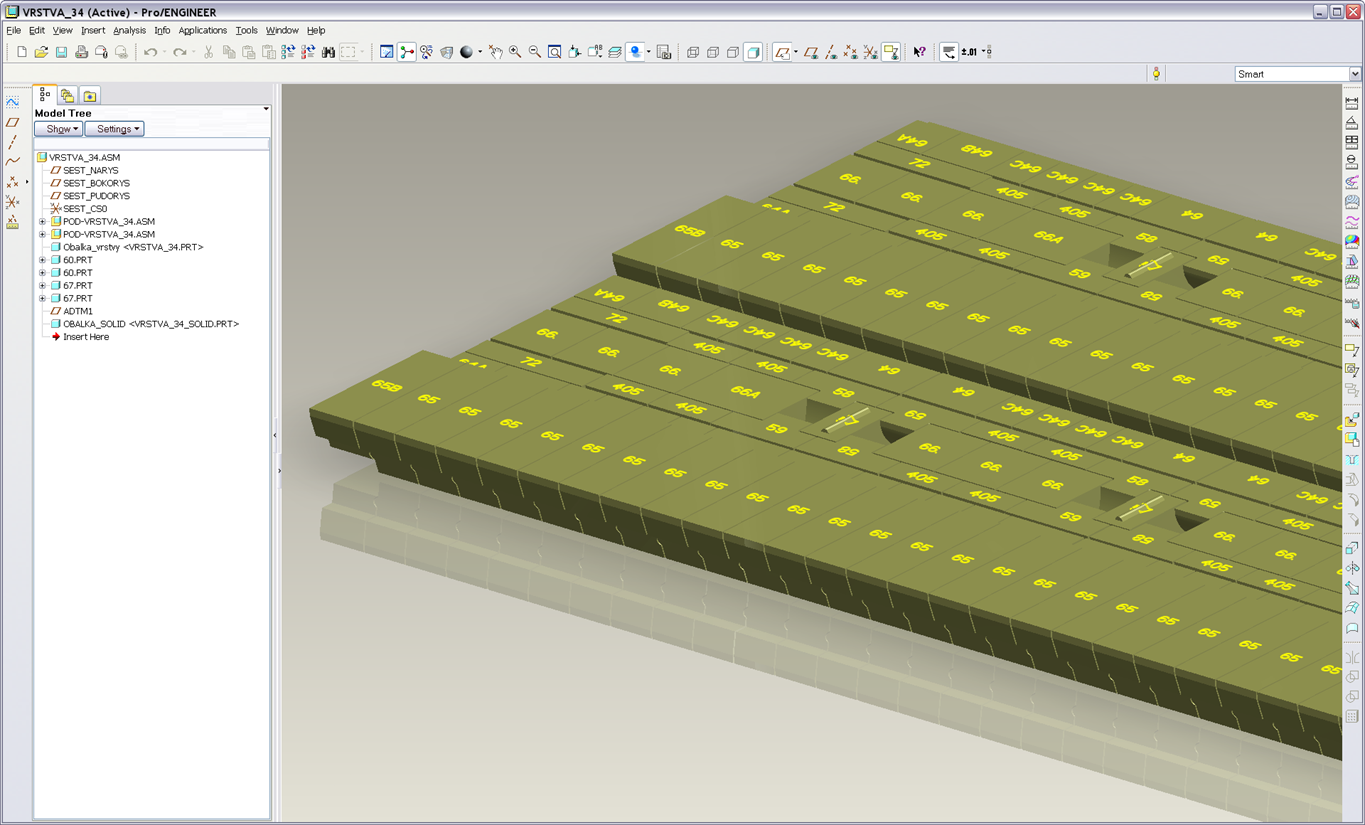1365x825 pixels.
Task: Click the Repaint screen icon
Action: (387, 52)
